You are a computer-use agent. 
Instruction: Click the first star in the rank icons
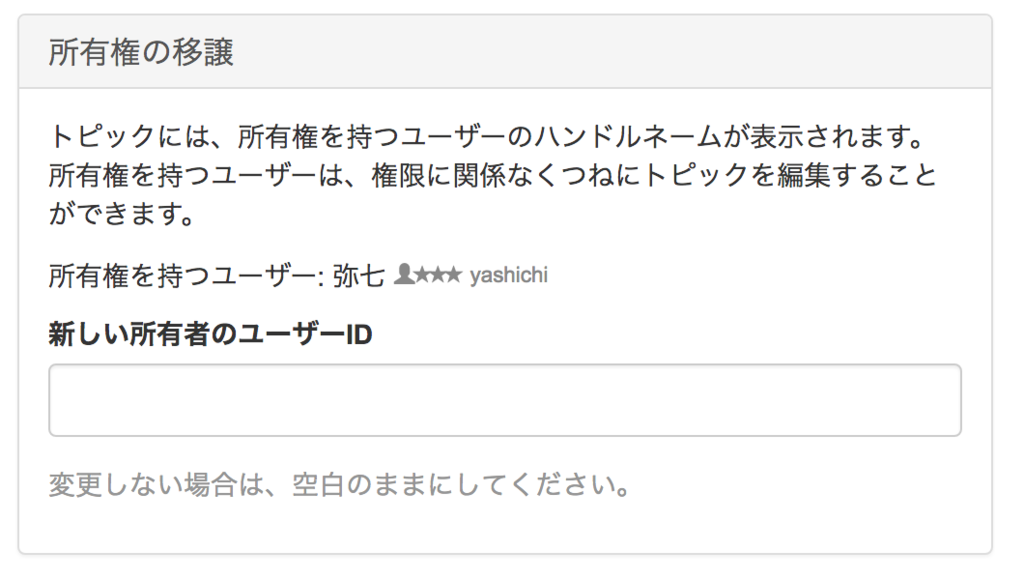coord(423,275)
